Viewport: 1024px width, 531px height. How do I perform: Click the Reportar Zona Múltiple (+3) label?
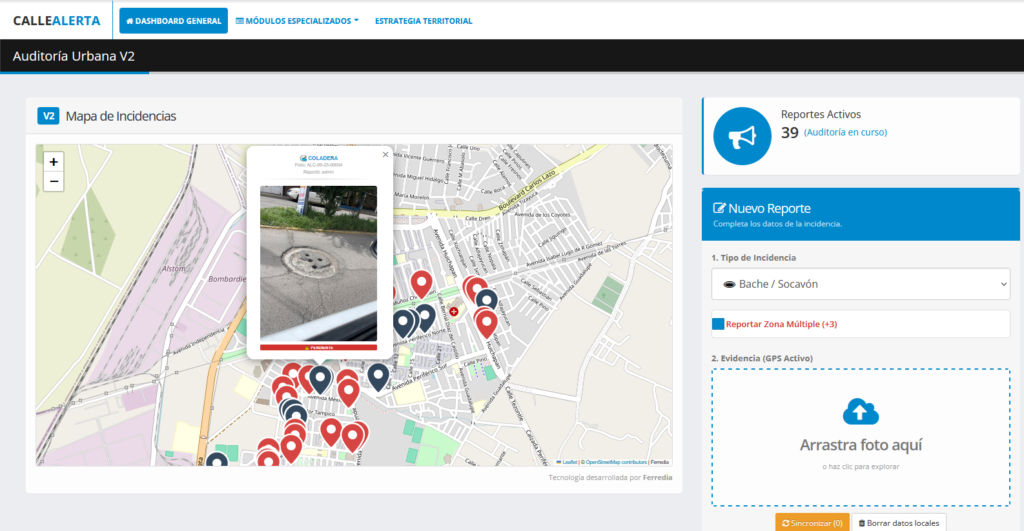click(x=781, y=324)
